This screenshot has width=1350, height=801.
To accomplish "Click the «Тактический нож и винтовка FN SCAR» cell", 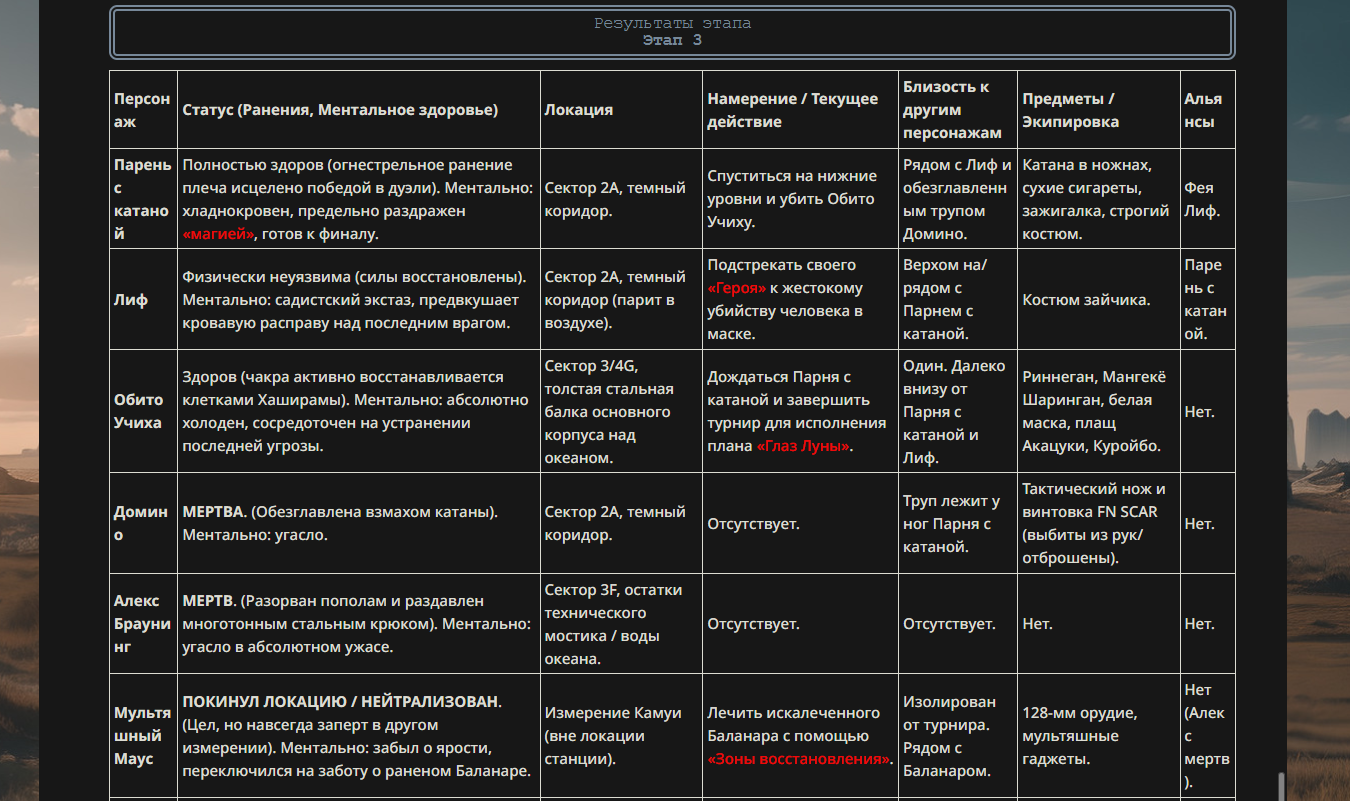I will [1099, 524].
